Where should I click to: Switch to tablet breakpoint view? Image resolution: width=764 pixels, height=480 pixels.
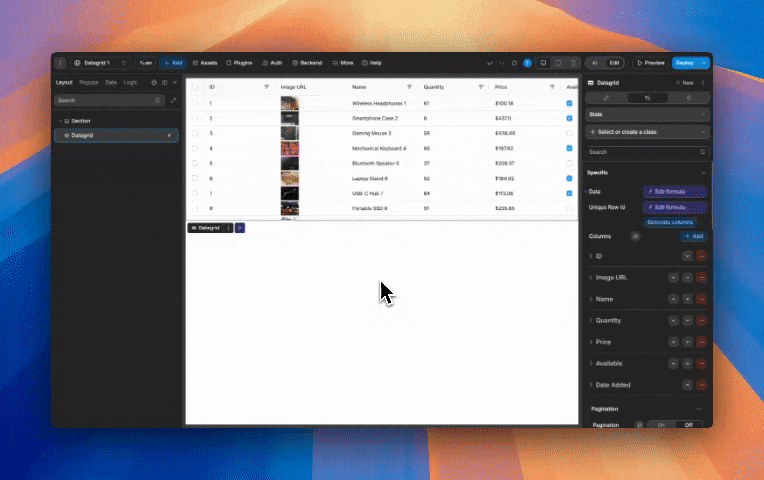click(x=558, y=63)
